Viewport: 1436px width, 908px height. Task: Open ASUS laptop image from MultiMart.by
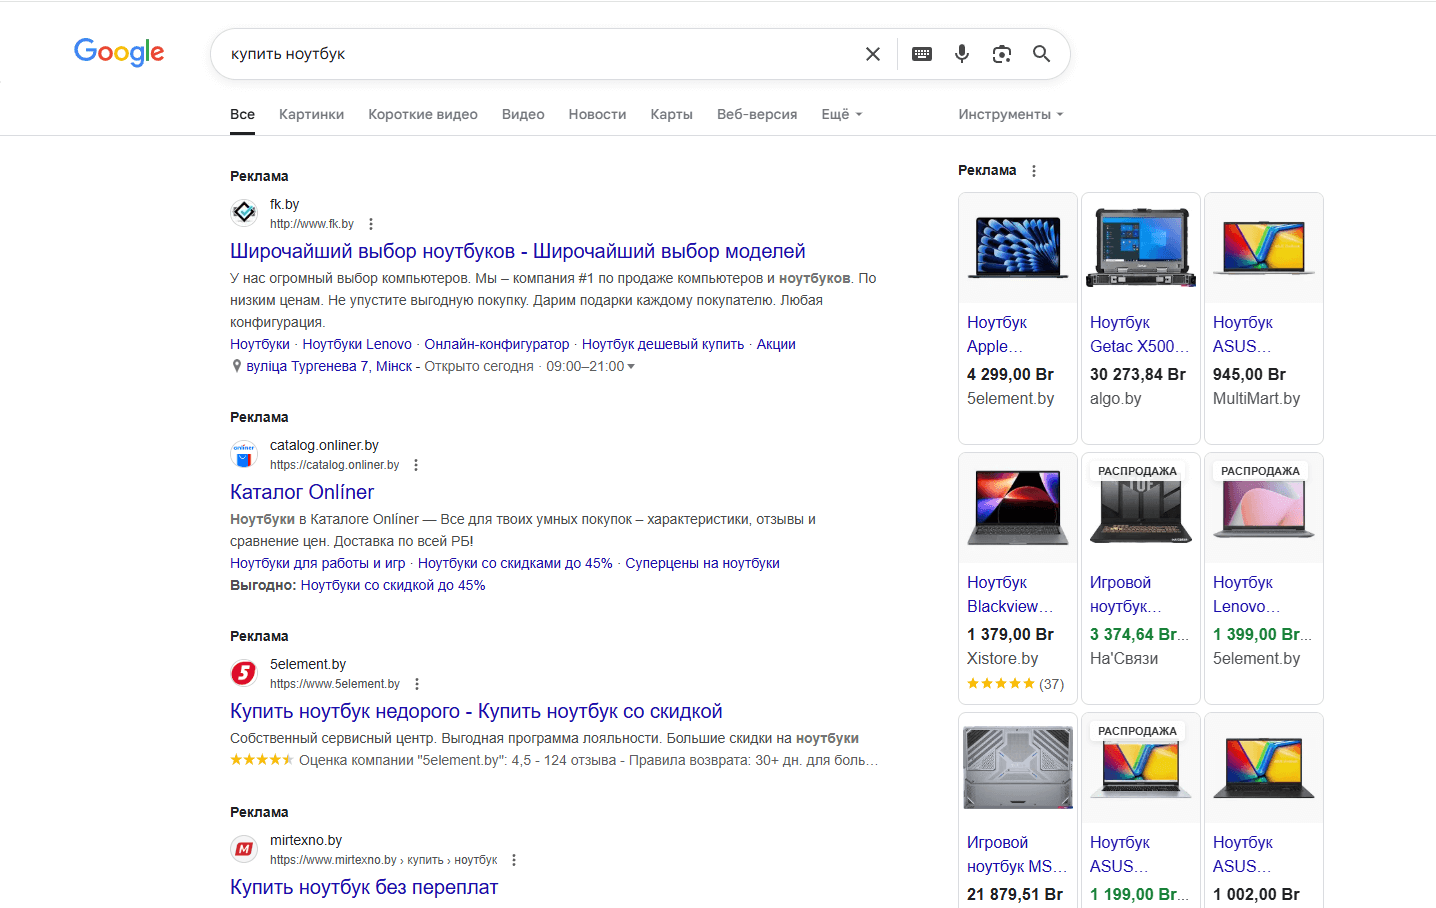click(x=1264, y=248)
